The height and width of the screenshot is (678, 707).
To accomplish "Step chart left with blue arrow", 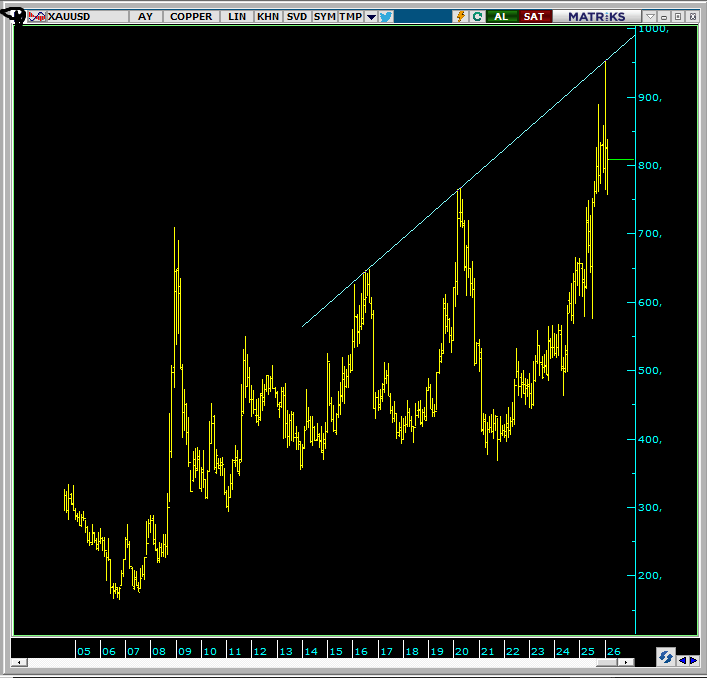I will (682, 659).
